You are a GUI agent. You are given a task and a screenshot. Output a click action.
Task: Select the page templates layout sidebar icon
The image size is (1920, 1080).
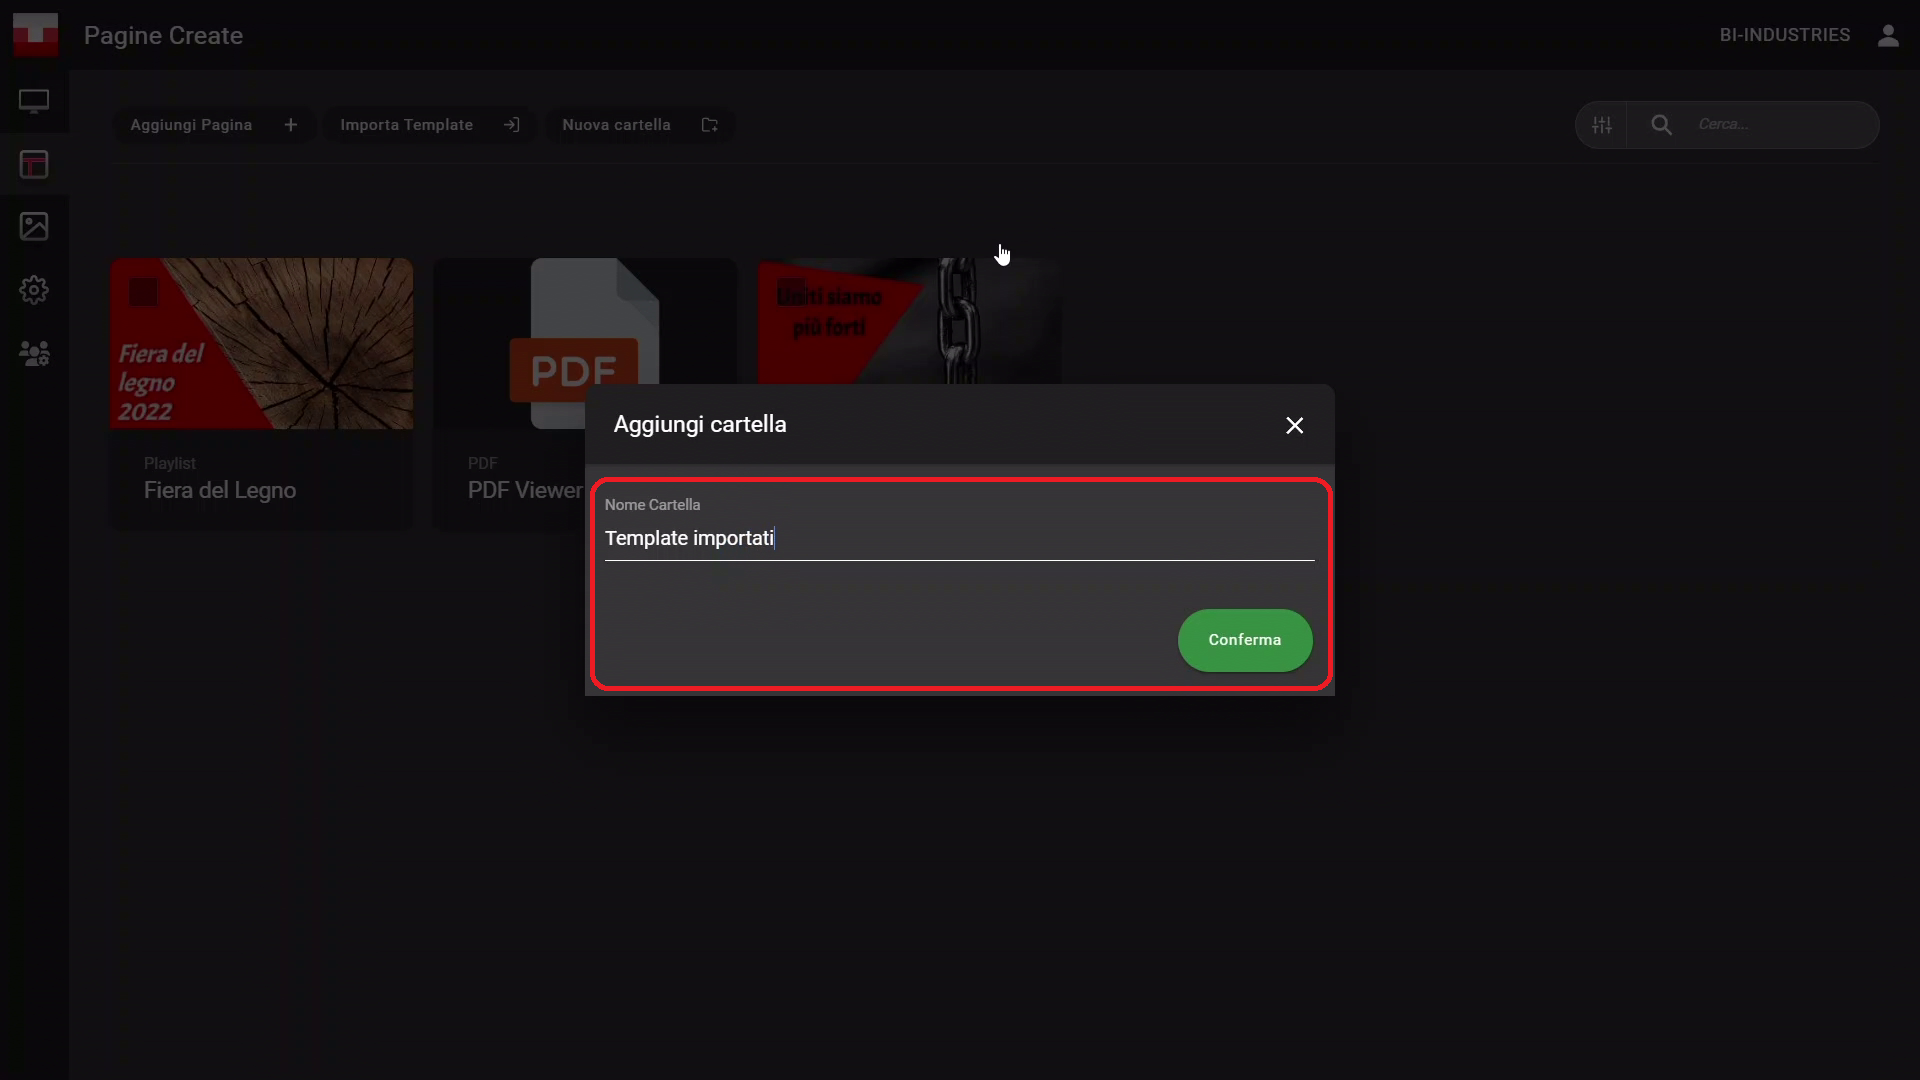(x=34, y=164)
